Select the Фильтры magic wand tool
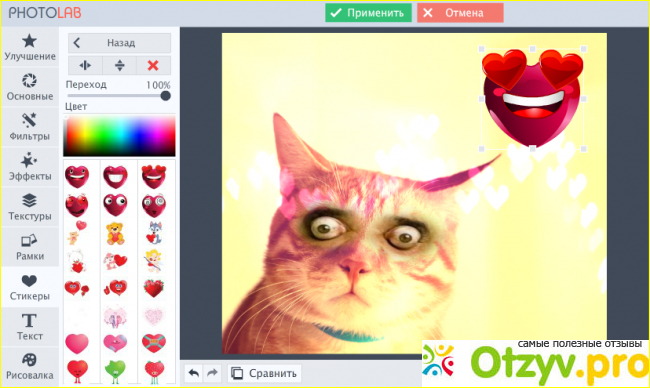The width and height of the screenshot is (650, 388). tap(30, 127)
